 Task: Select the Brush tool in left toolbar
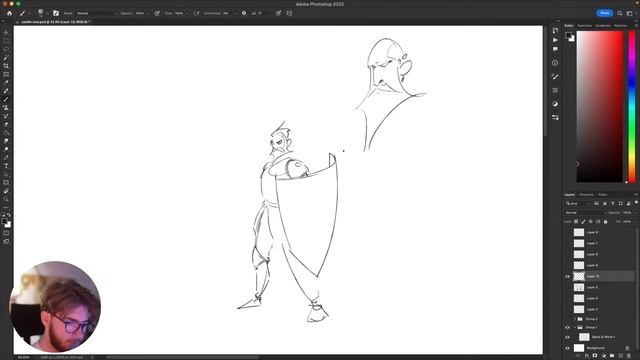click(x=6, y=99)
